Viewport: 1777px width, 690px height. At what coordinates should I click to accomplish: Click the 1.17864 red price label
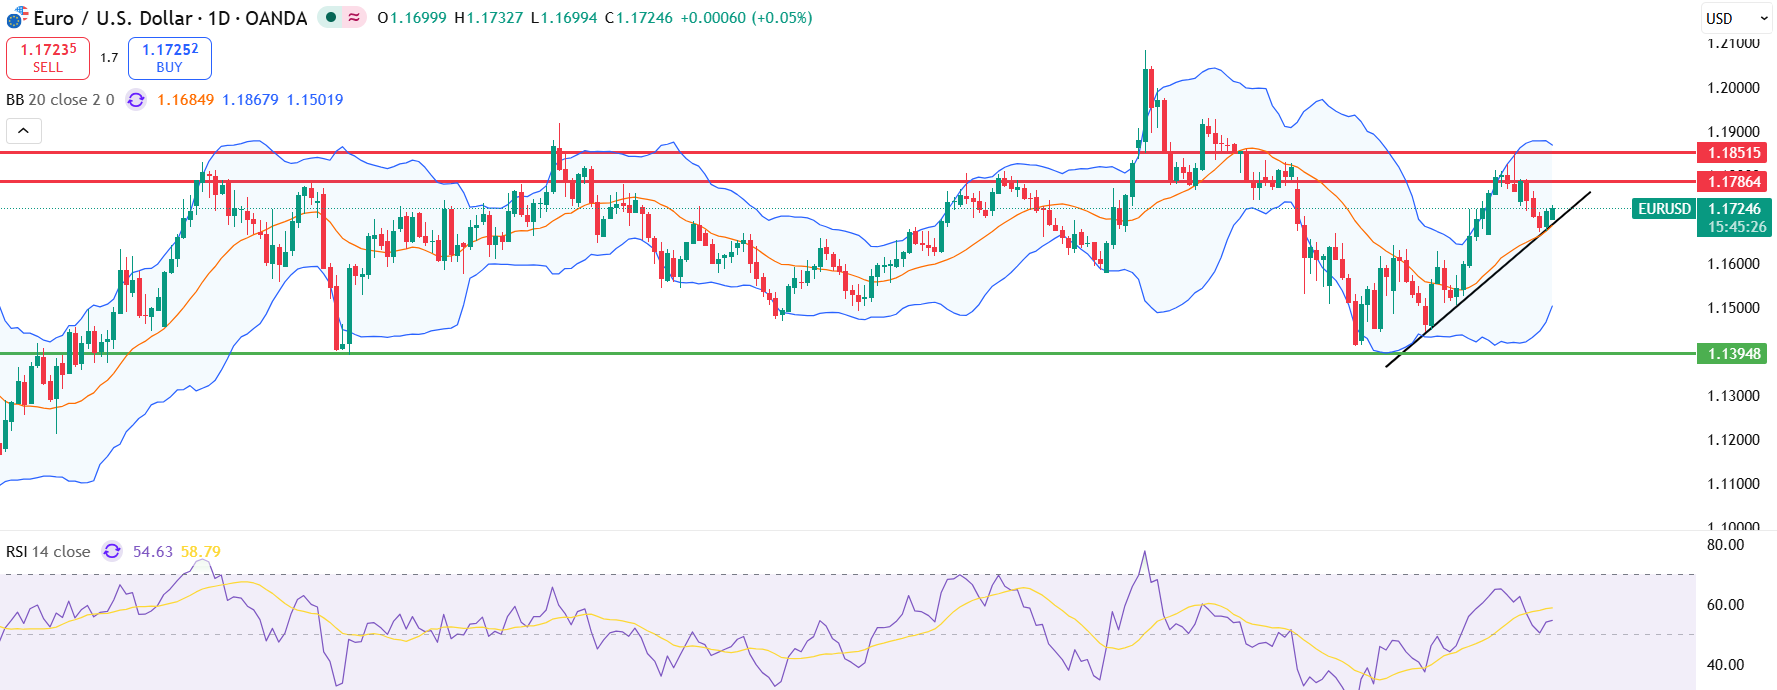click(1733, 182)
